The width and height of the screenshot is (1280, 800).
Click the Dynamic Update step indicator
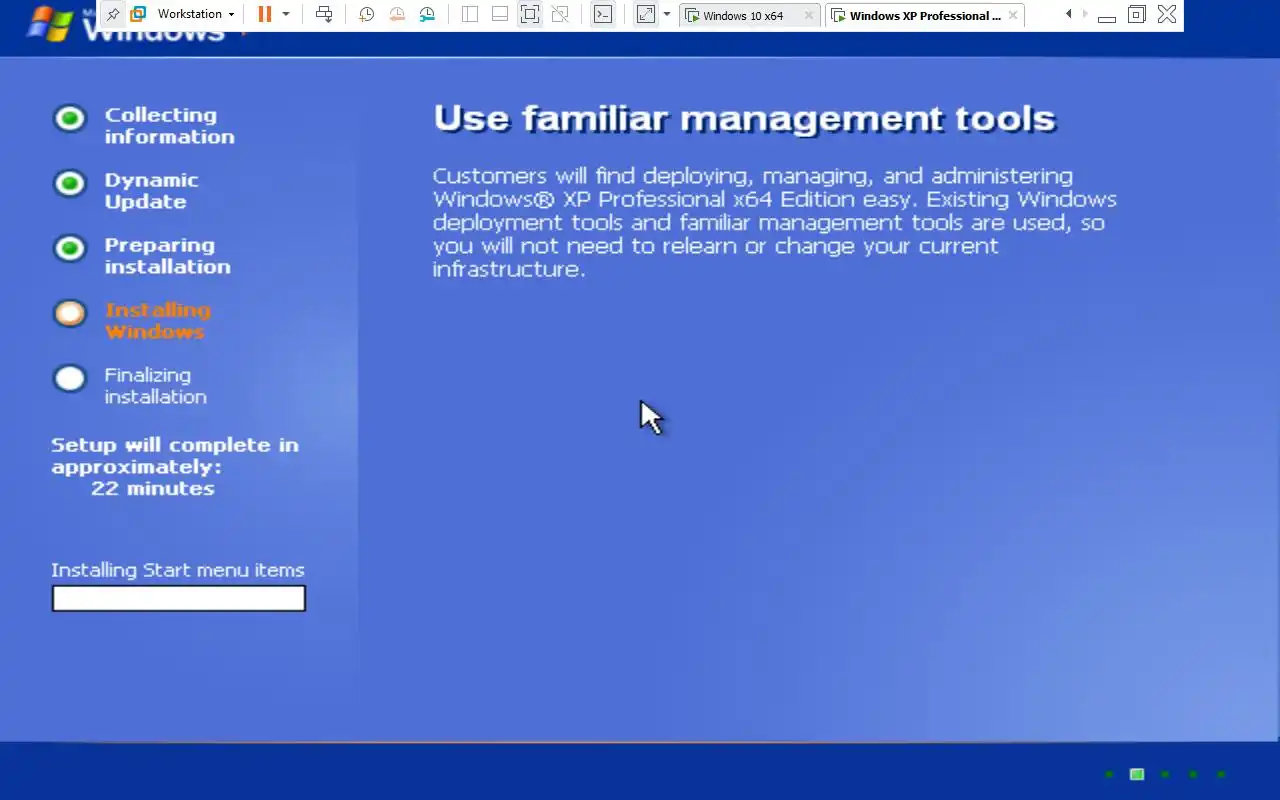click(x=70, y=183)
